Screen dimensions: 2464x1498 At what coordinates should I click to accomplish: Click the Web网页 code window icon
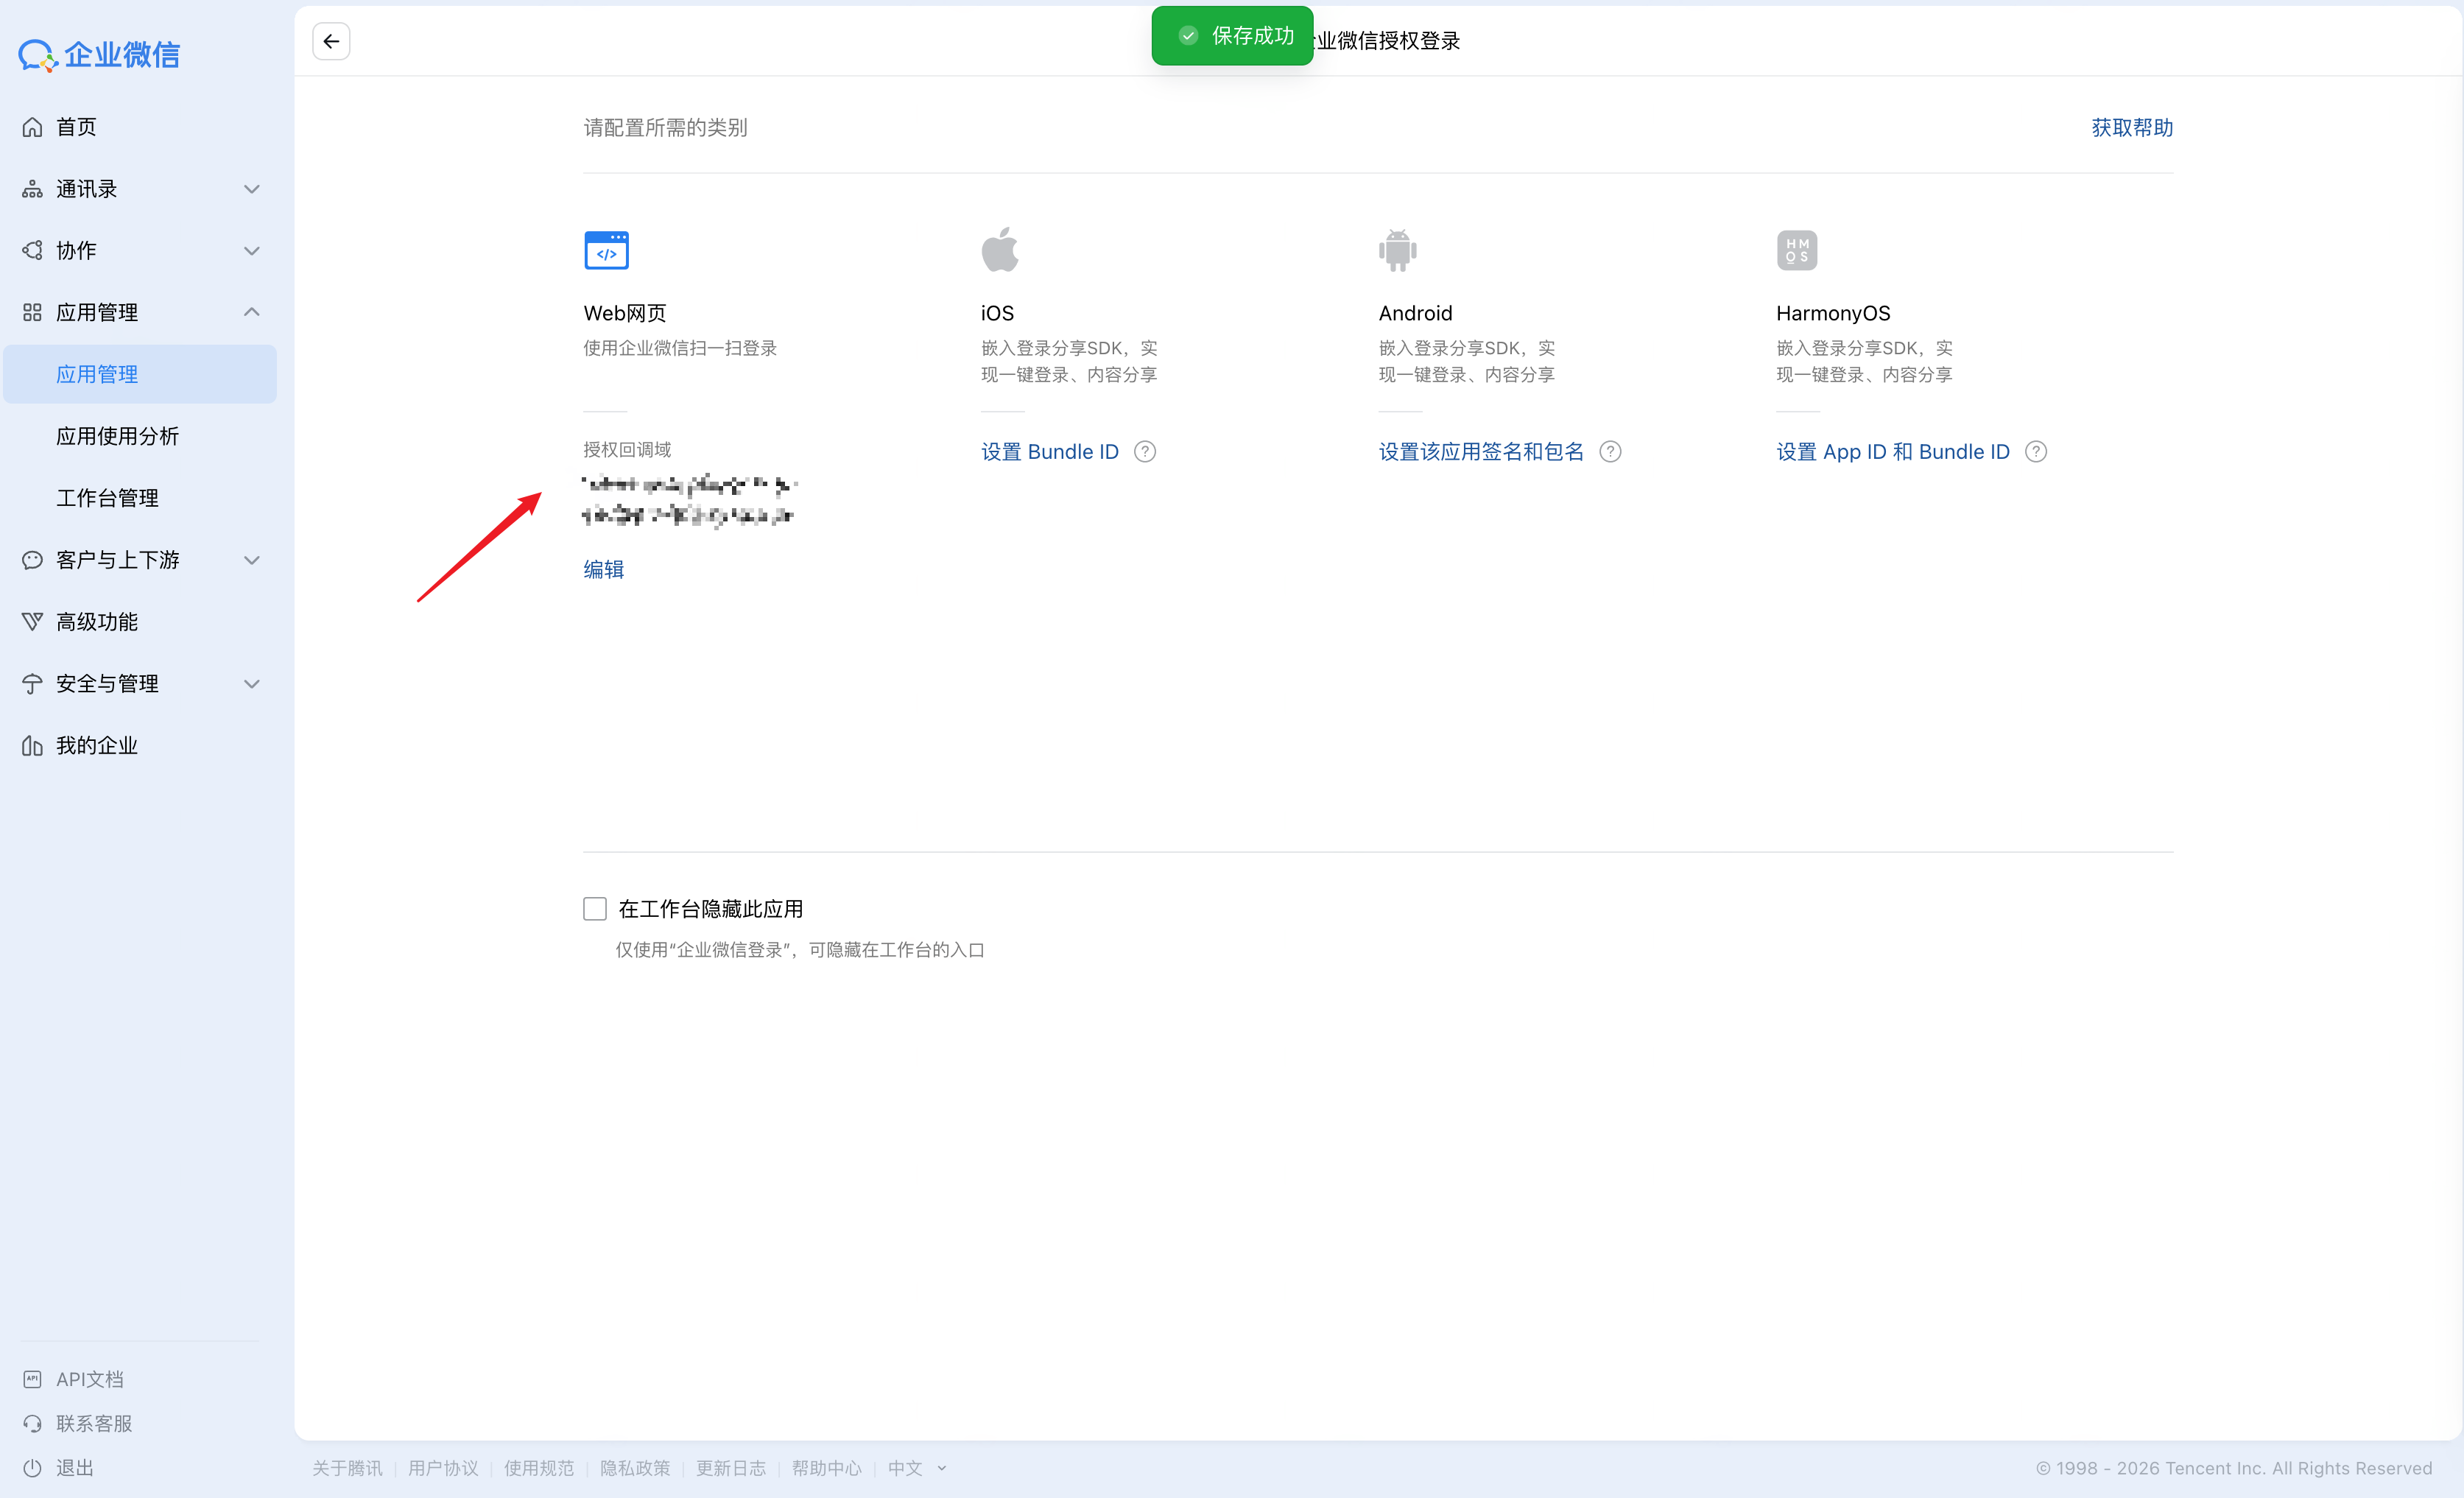pyautogui.click(x=606, y=250)
